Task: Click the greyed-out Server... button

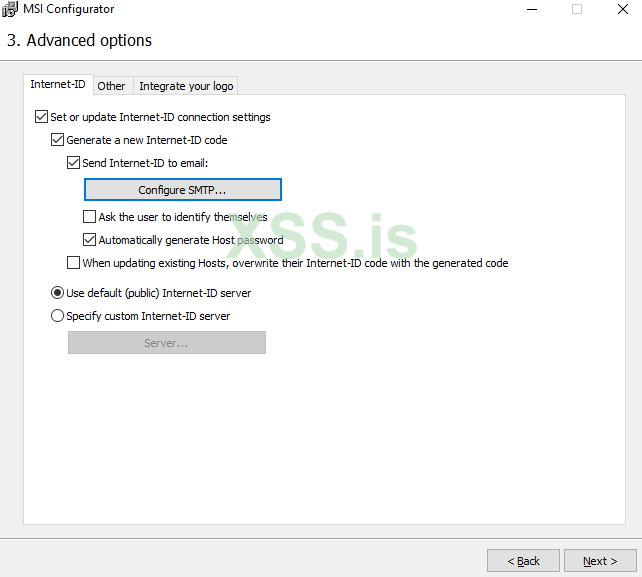Action: [167, 342]
